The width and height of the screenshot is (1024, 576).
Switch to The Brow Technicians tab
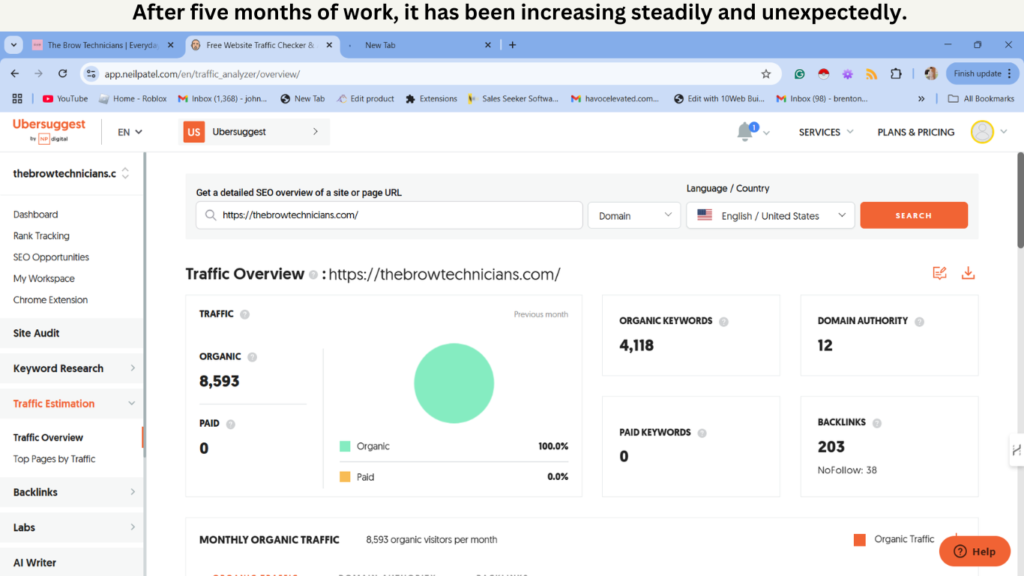point(103,45)
